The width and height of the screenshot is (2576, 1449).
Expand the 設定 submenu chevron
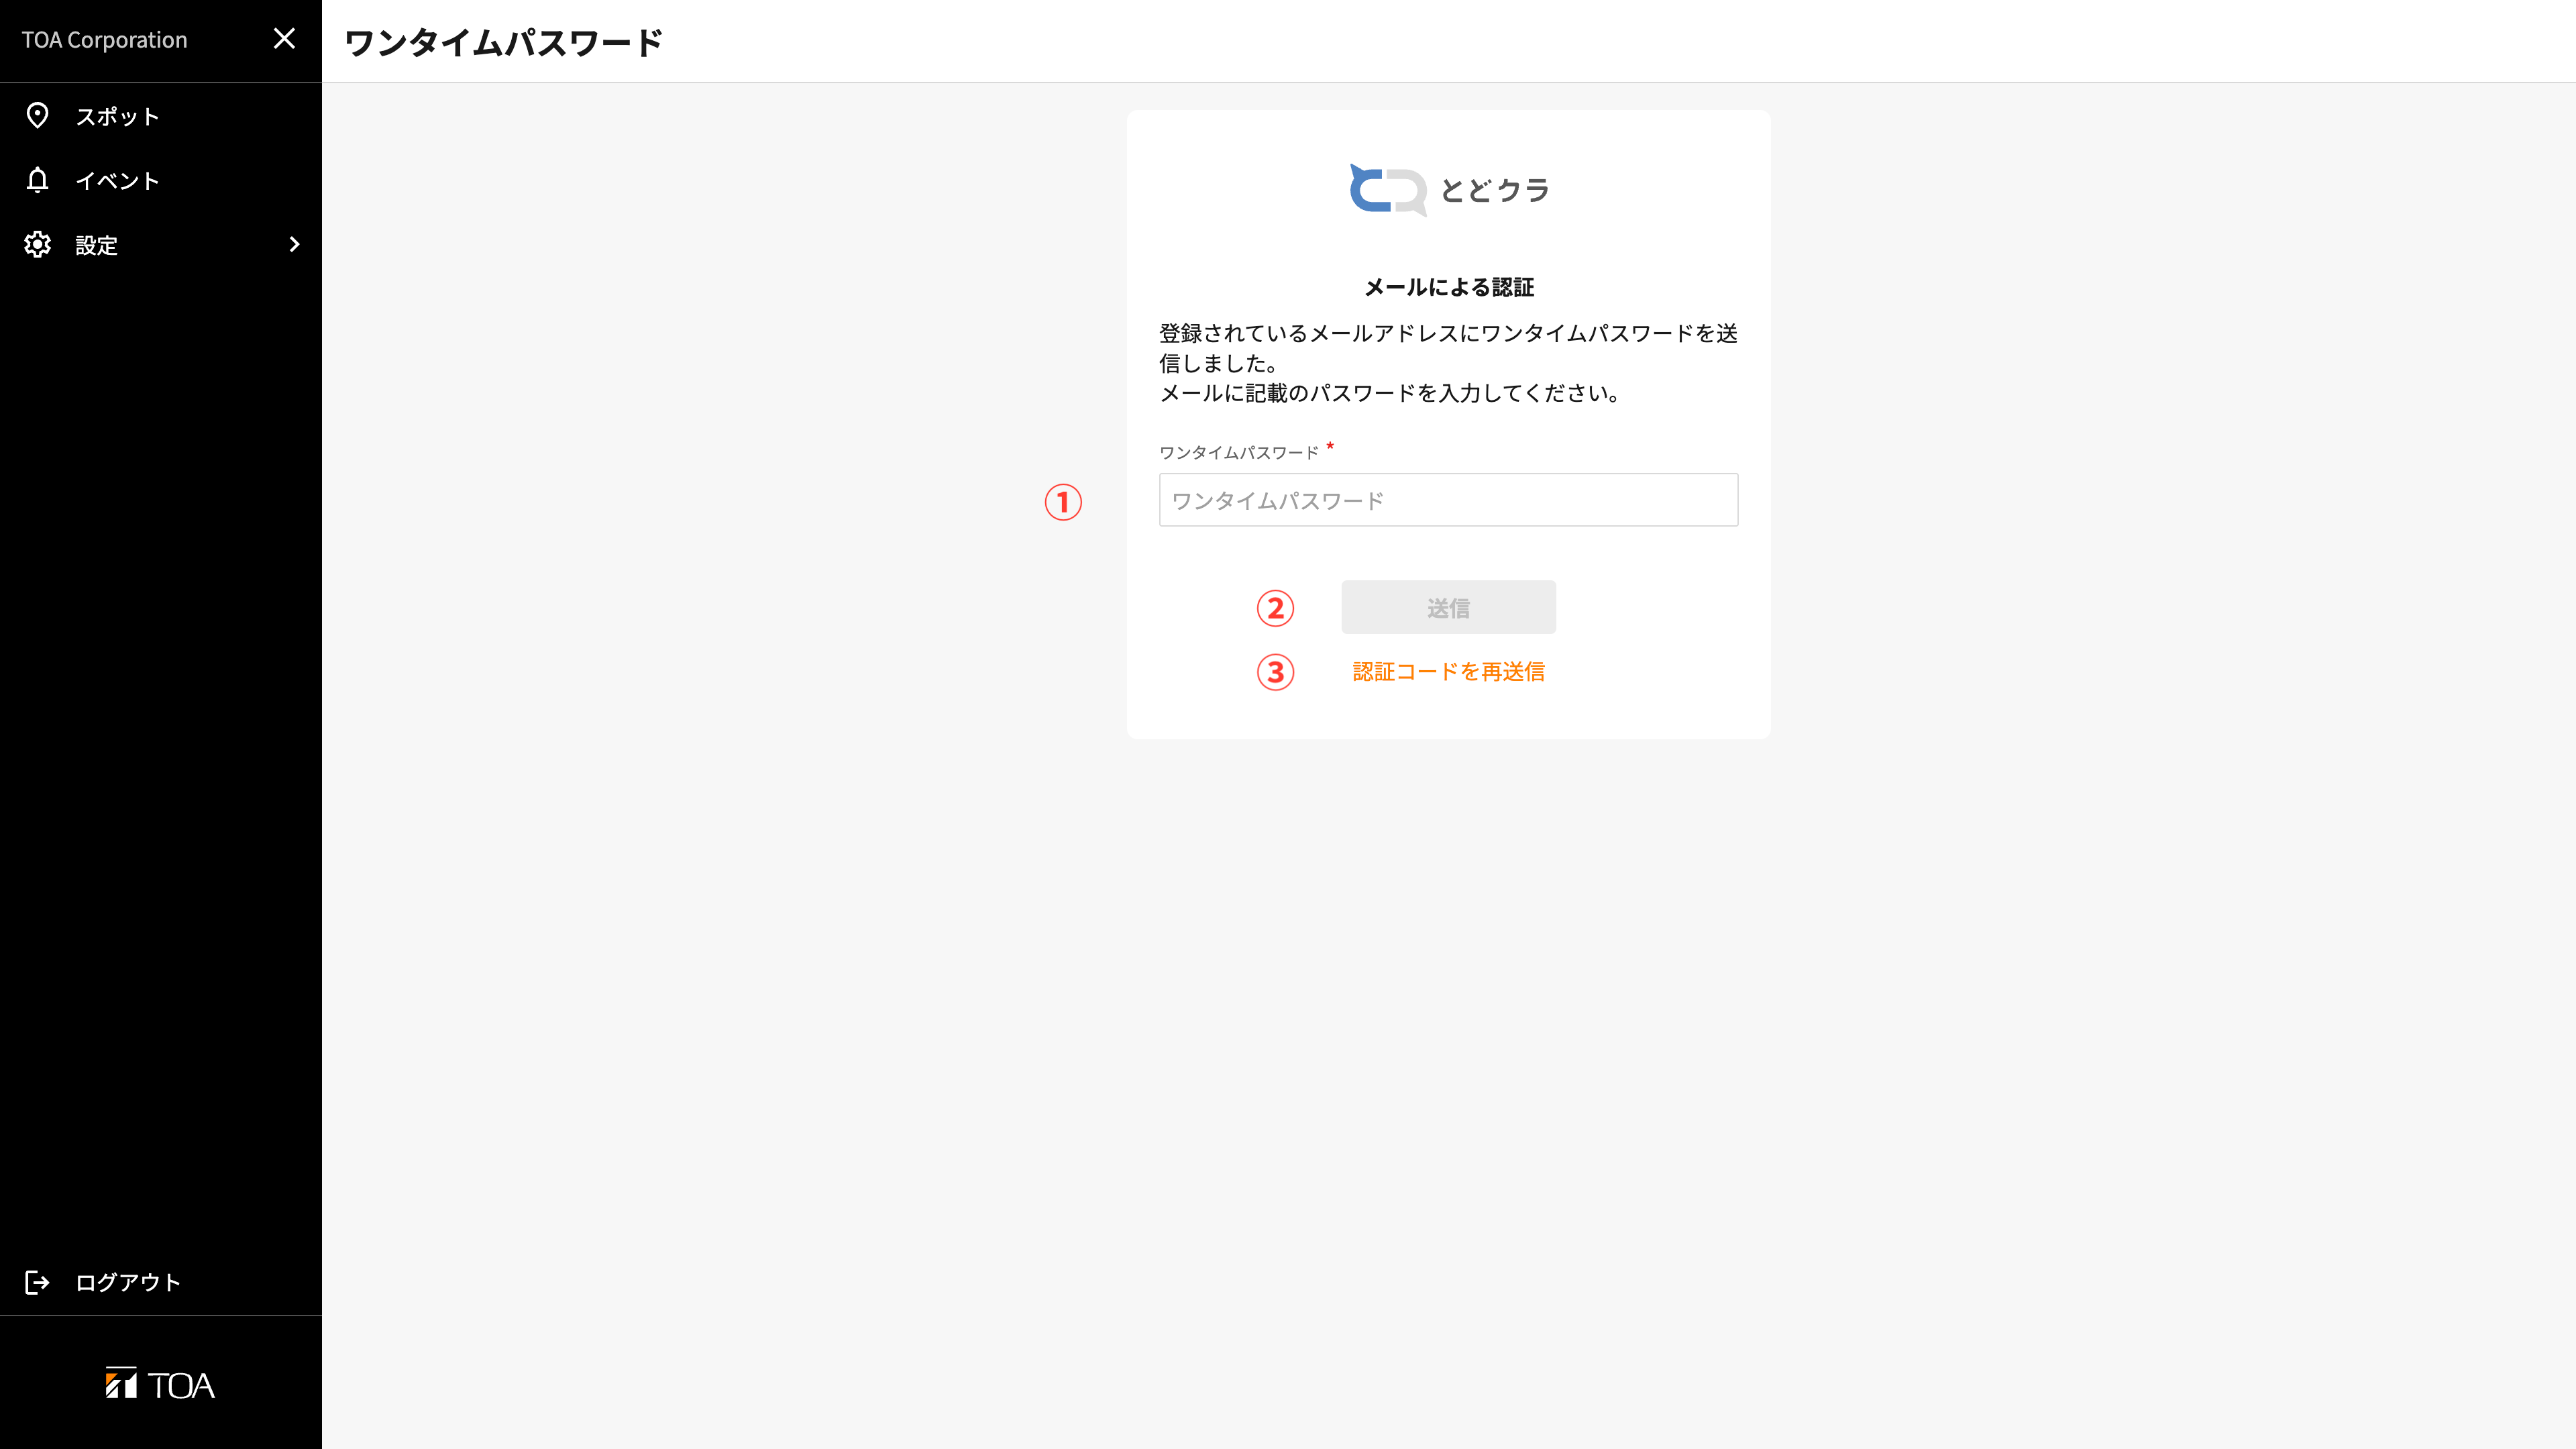294,245
